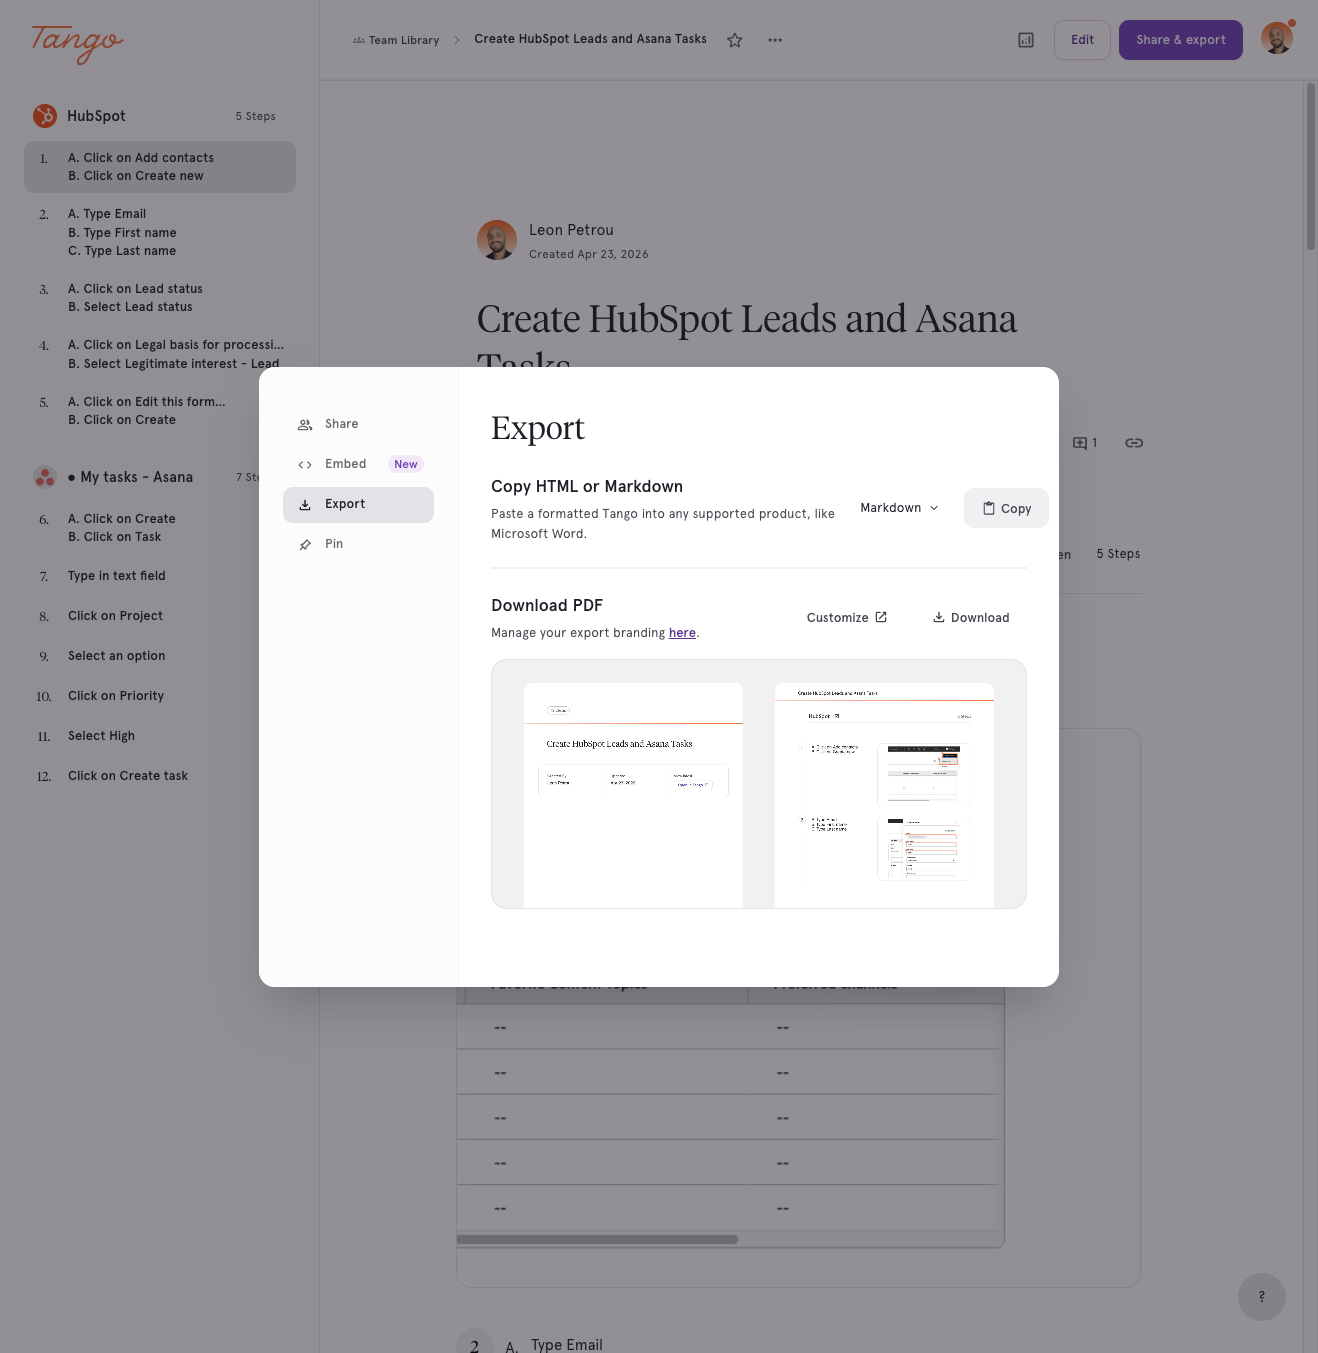
Task: Click the horizontal scrollbar under the table
Action: point(597,1239)
